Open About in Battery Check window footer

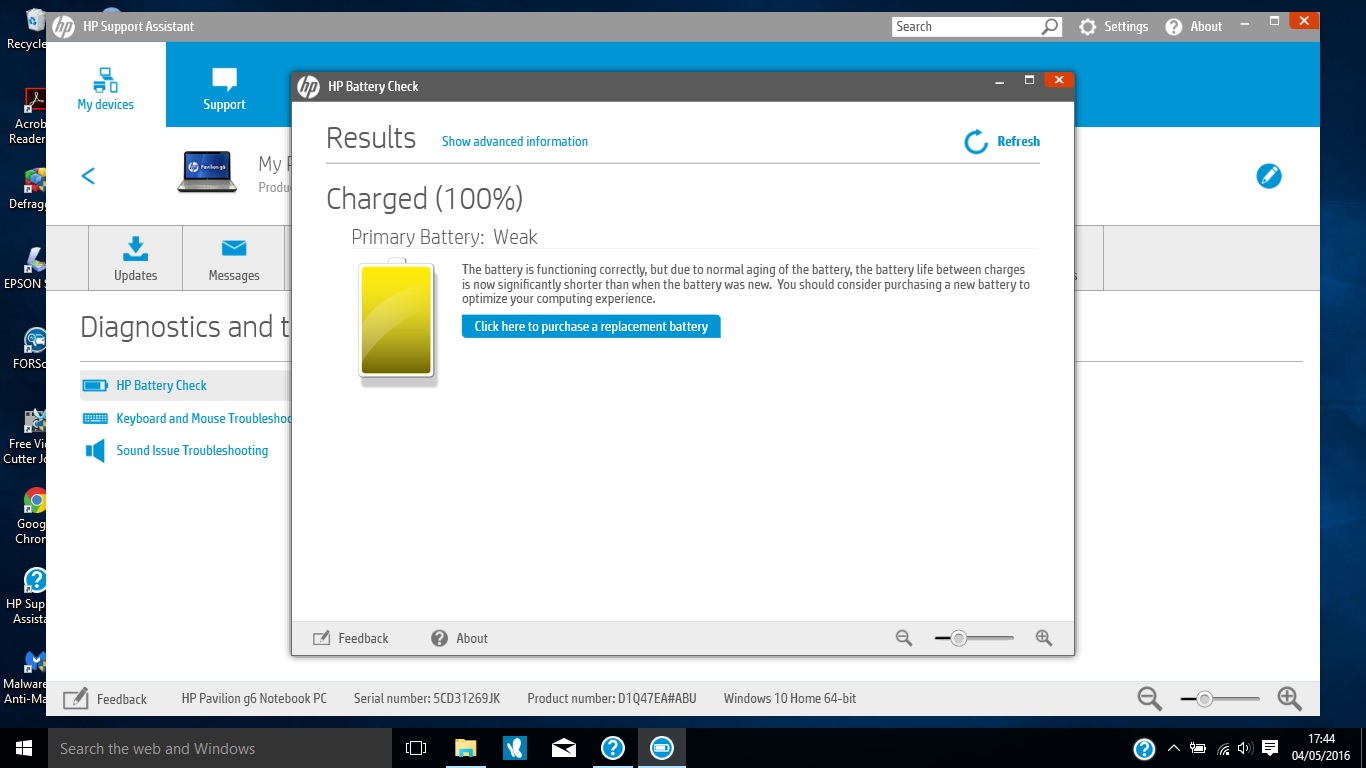click(459, 638)
